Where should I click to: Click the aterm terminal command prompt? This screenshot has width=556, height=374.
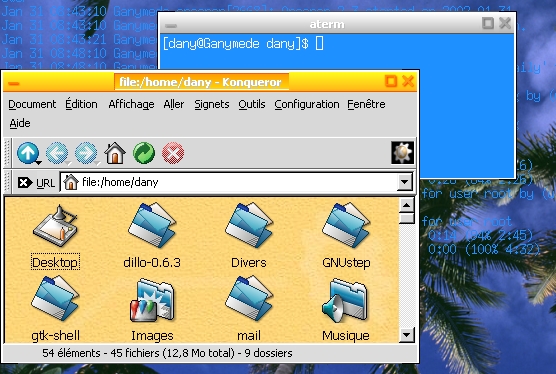243,44
